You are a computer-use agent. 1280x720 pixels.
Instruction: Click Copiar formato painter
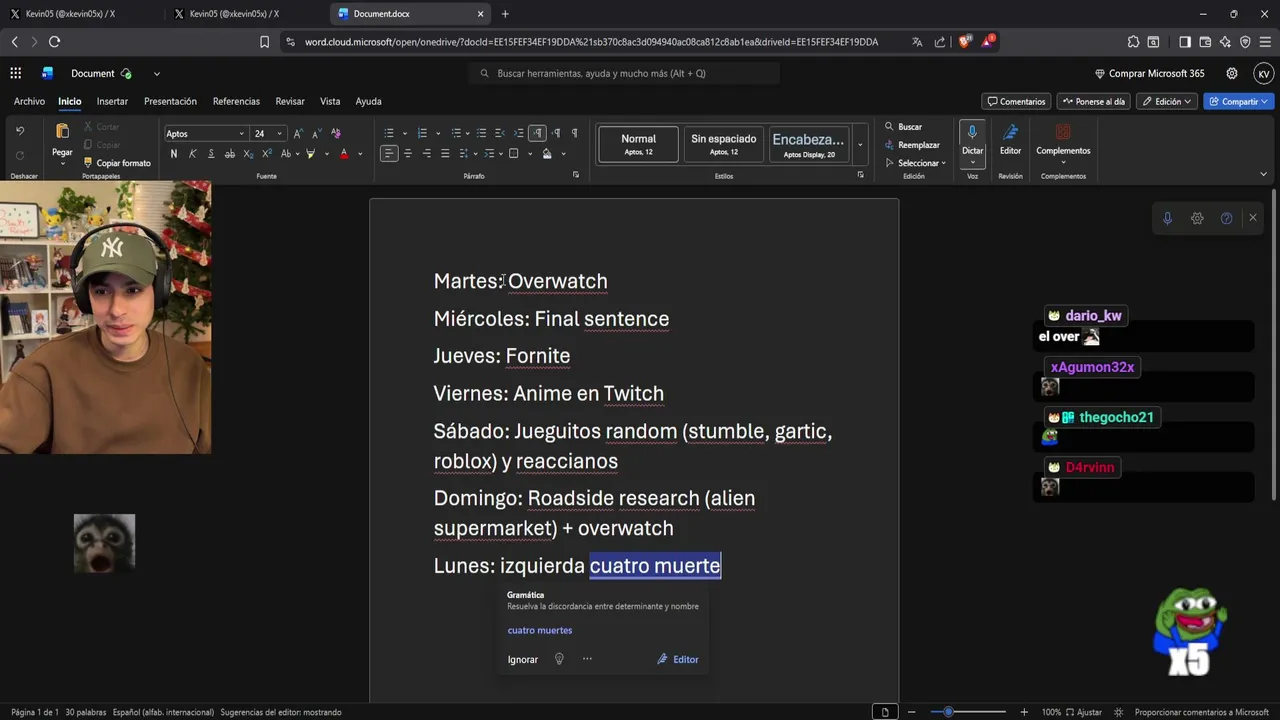click(x=117, y=163)
